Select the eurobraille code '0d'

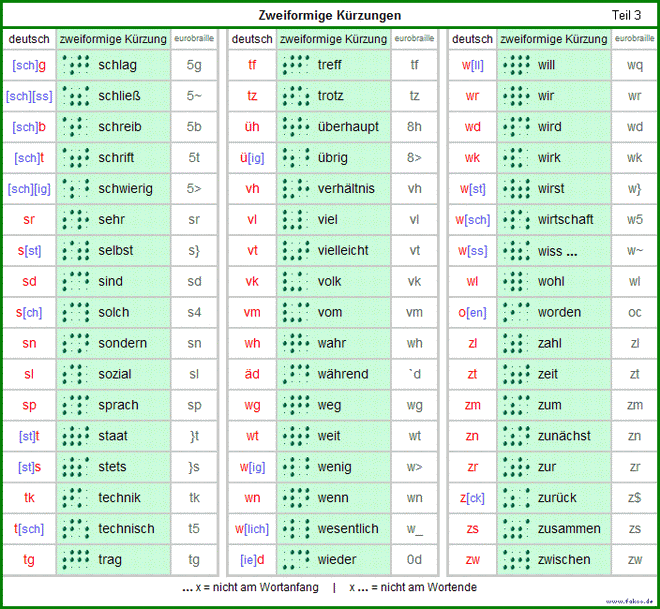click(414, 560)
